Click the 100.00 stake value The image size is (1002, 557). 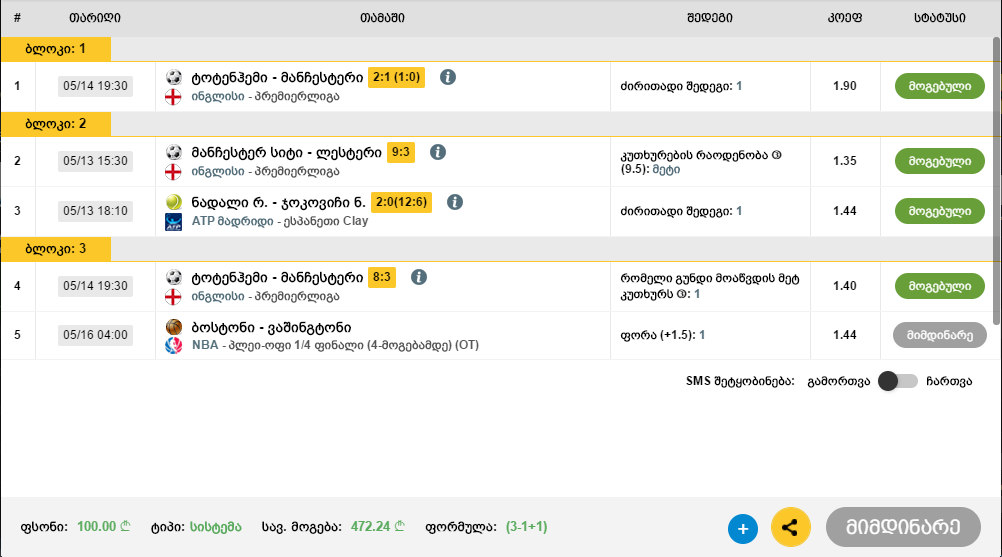(x=104, y=527)
